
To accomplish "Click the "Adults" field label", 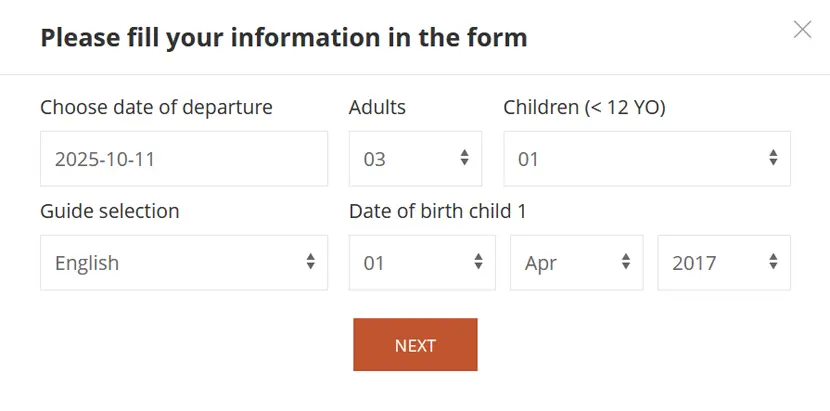I will click(377, 107).
